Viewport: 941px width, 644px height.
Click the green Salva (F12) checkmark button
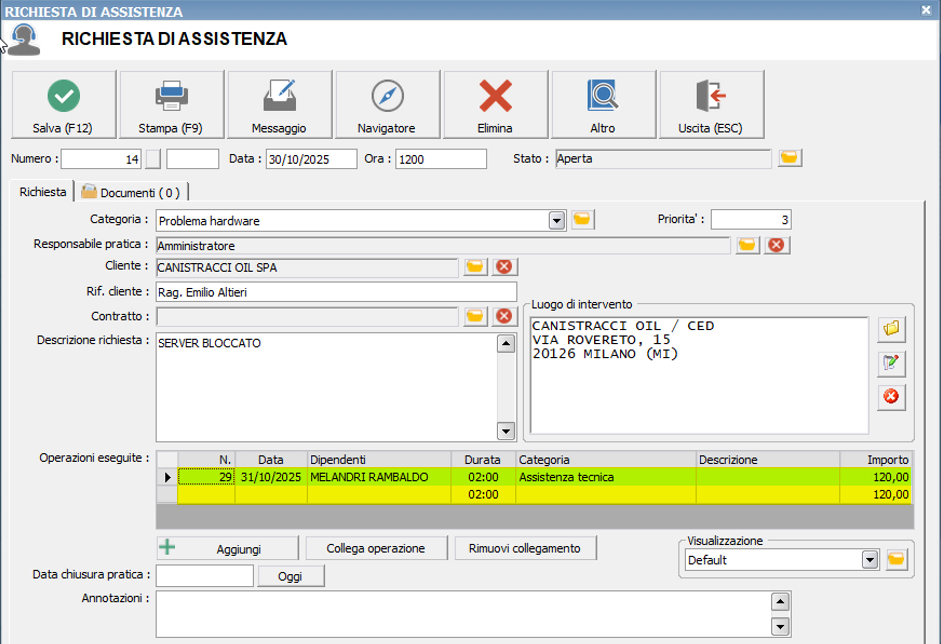coord(63,104)
